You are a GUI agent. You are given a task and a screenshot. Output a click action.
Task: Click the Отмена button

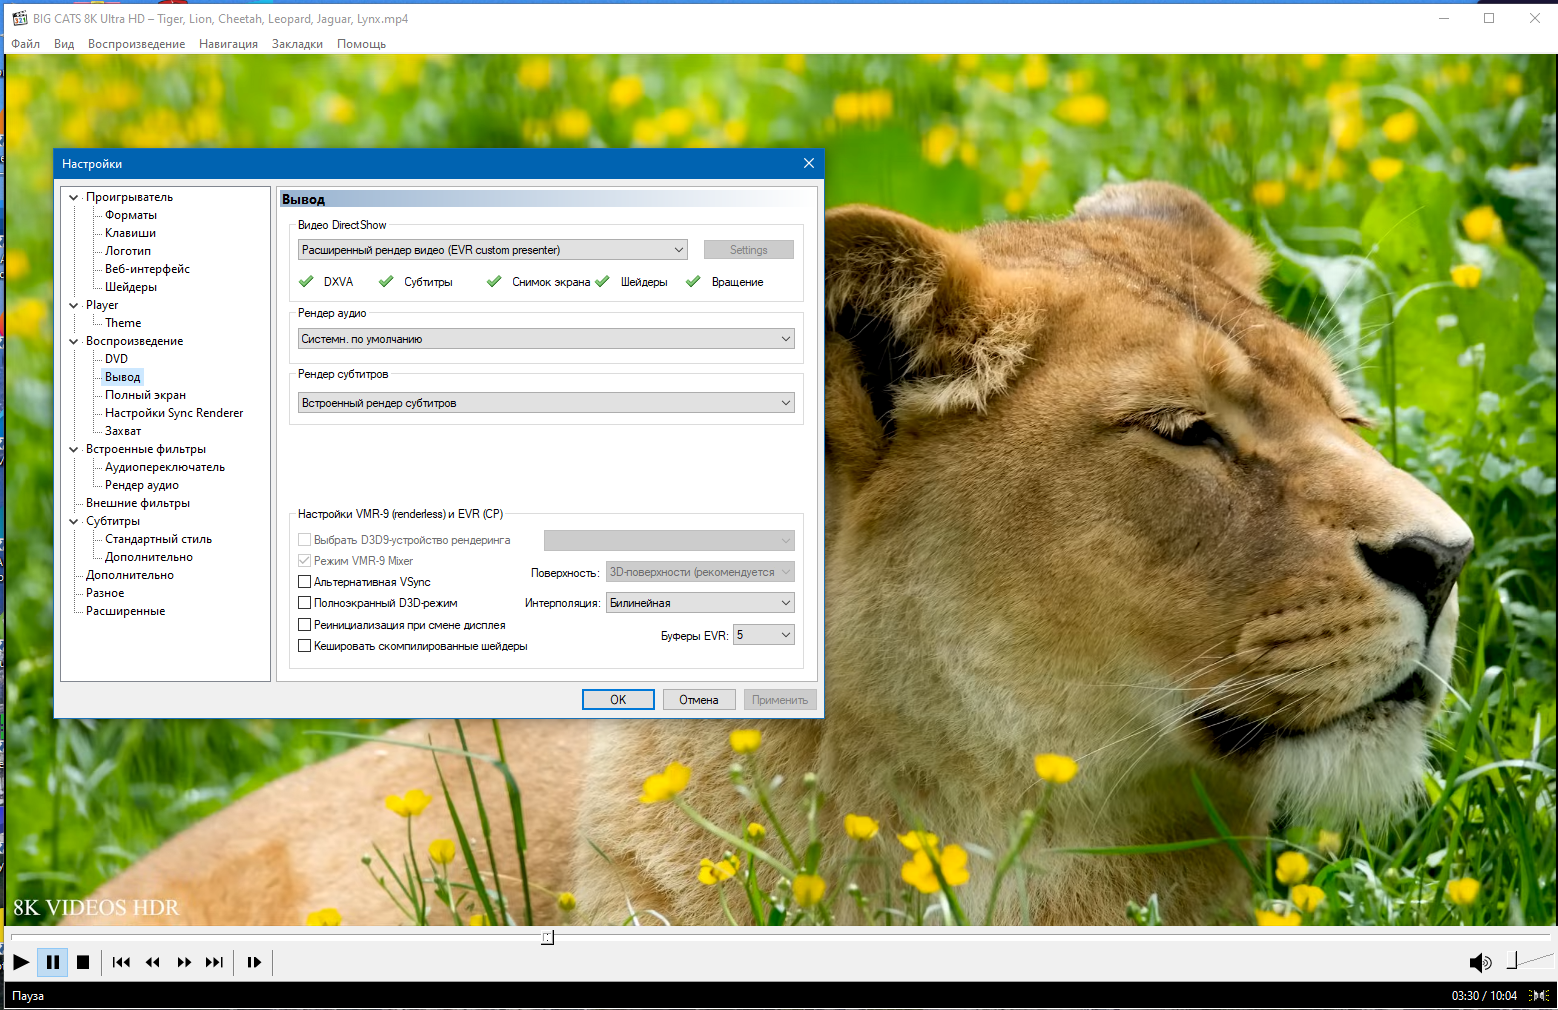(699, 700)
